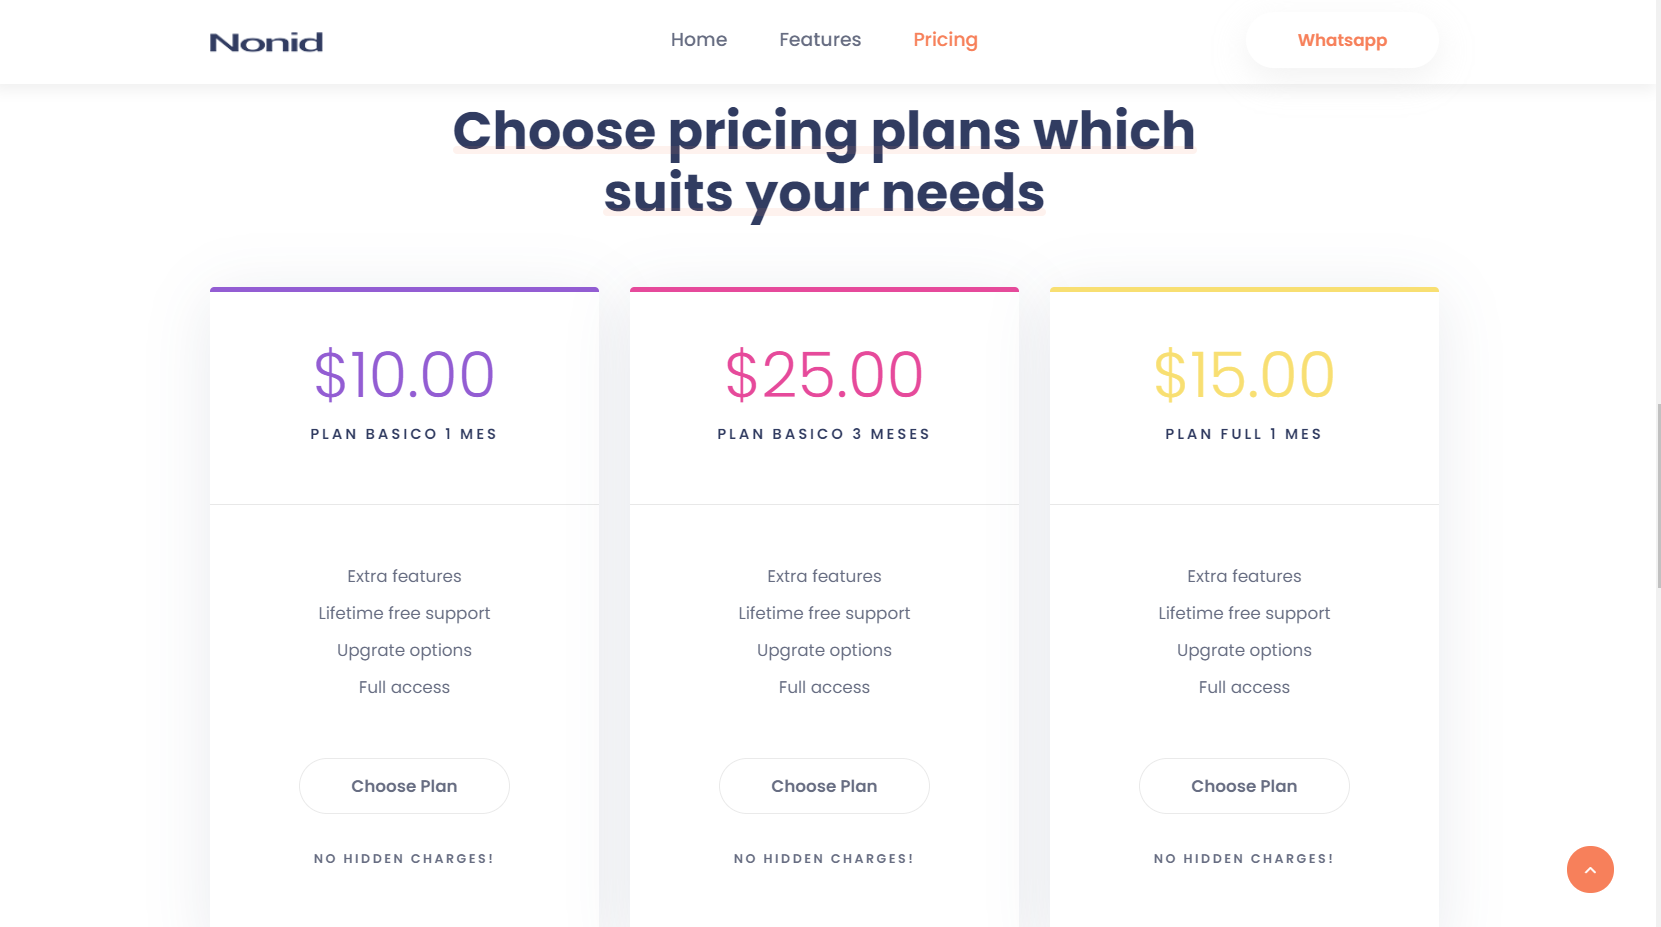Screen dimensions: 1661x927
Task: Choose Plan for the $25.00 plan
Action: [x=824, y=786]
